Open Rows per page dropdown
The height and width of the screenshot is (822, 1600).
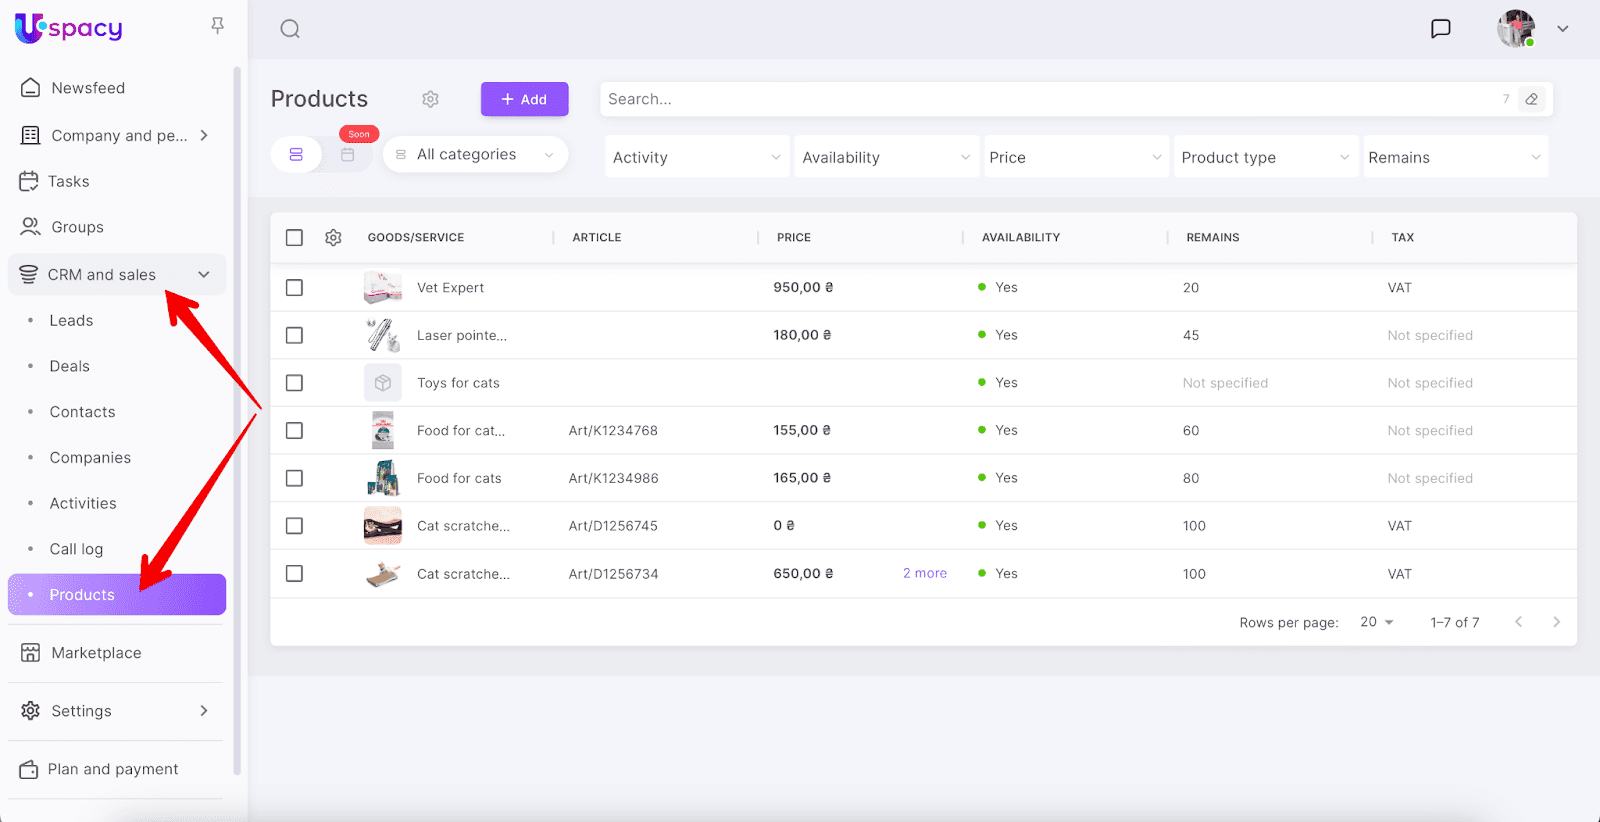coord(1376,622)
